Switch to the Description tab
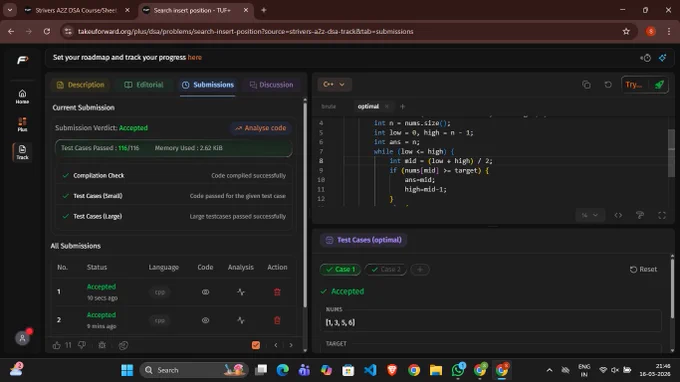This screenshot has height=382, width=680. (x=81, y=85)
